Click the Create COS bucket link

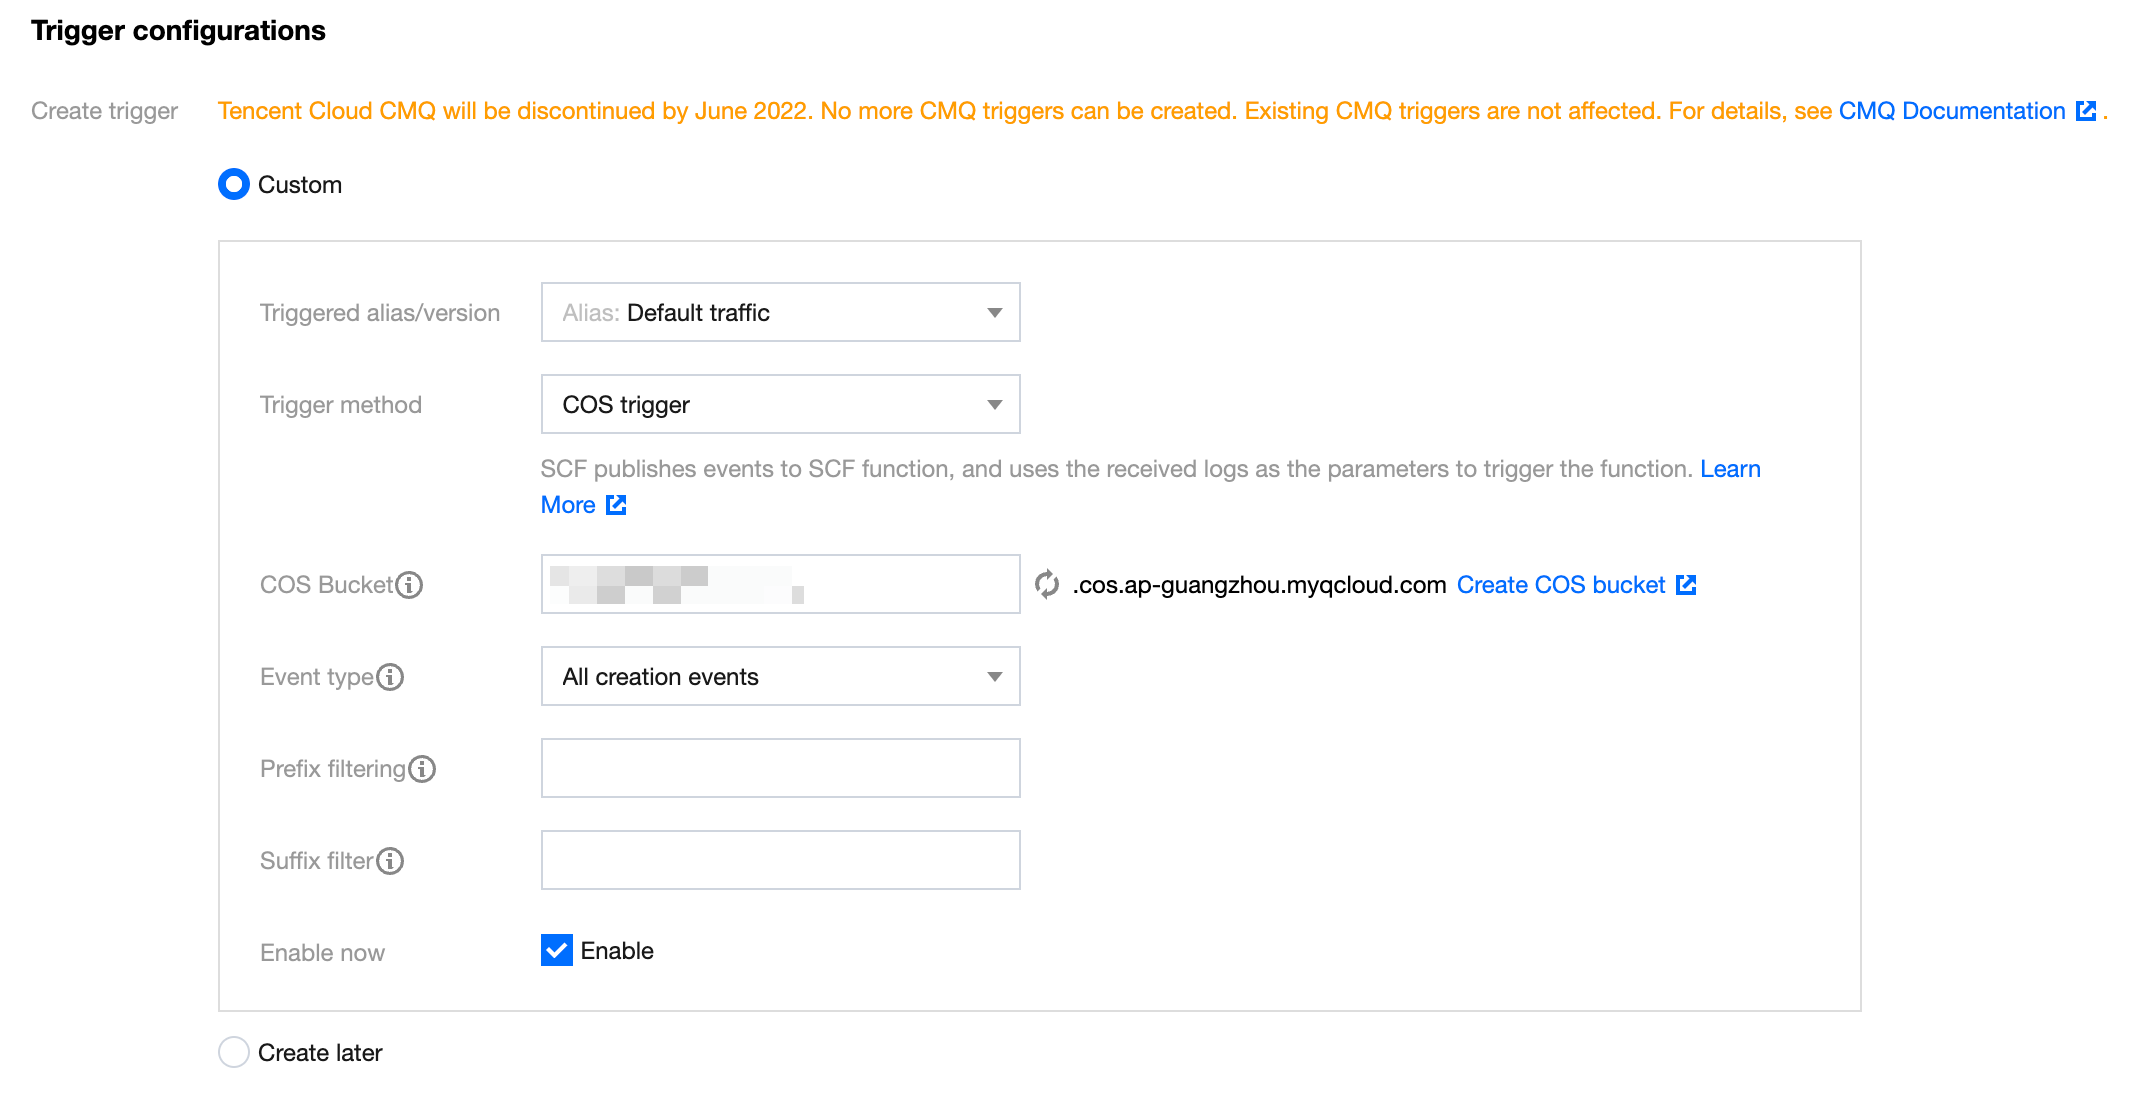(x=1560, y=585)
